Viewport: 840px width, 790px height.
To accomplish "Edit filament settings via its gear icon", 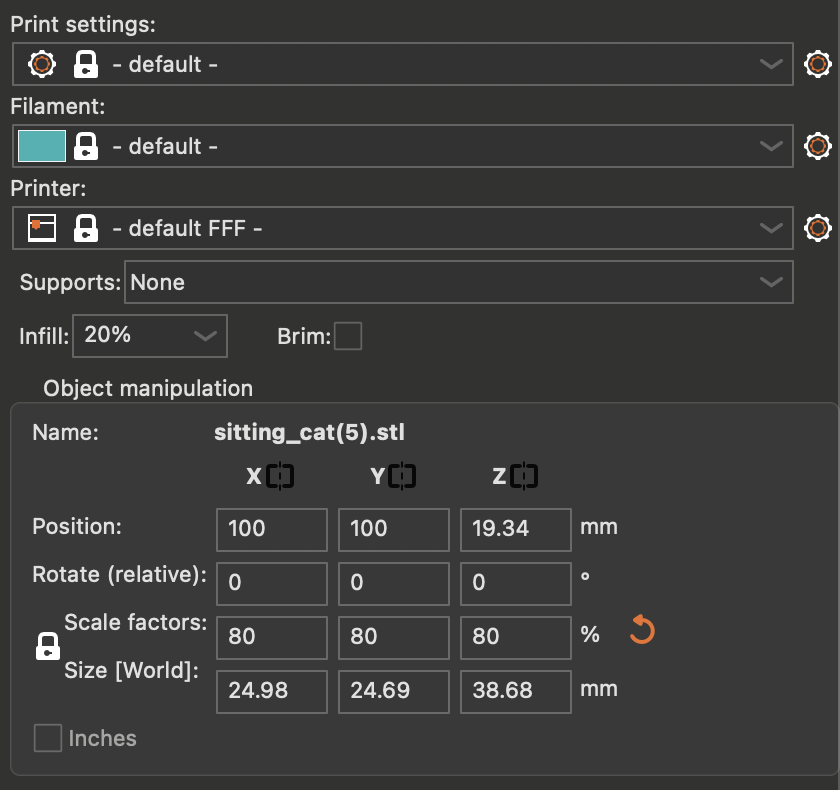I will click(x=818, y=146).
